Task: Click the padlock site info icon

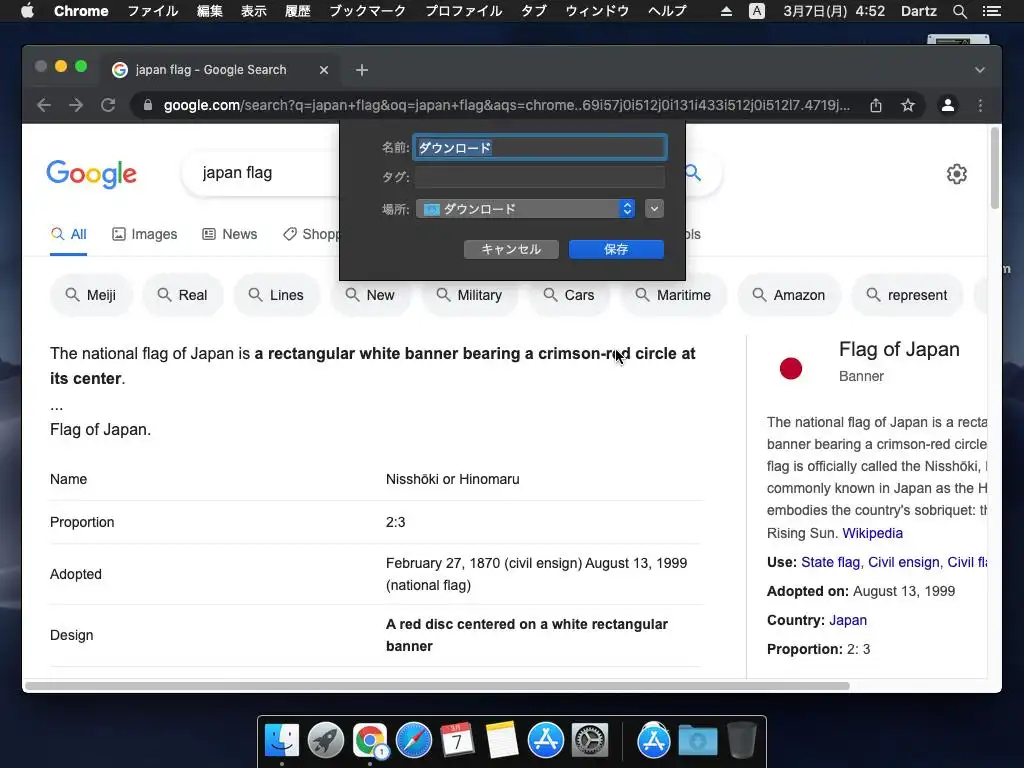Action: pos(148,105)
